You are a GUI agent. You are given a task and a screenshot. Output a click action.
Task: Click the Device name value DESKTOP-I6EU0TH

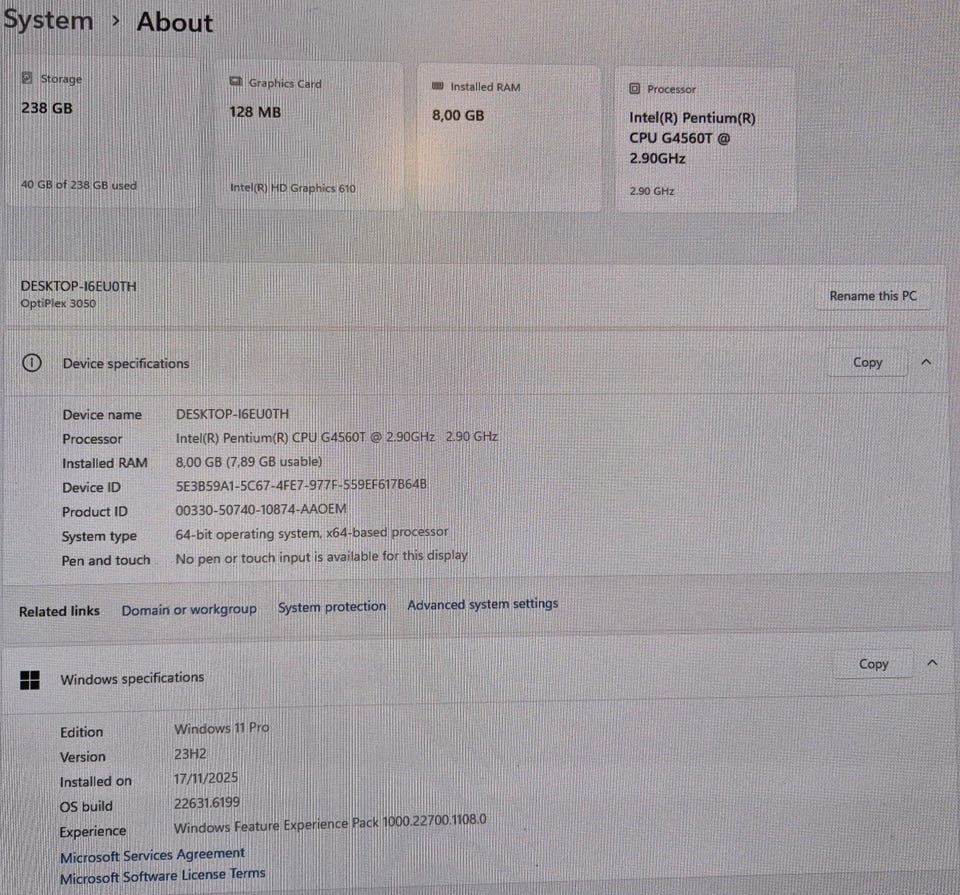[232, 414]
